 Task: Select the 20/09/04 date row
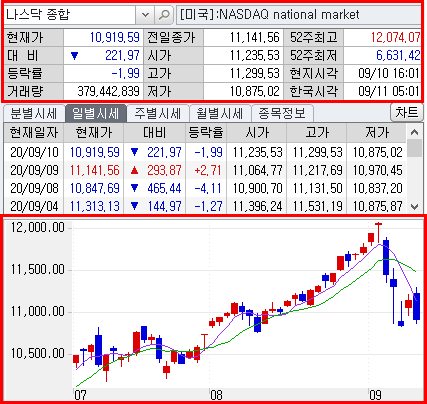[x=205, y=206]
